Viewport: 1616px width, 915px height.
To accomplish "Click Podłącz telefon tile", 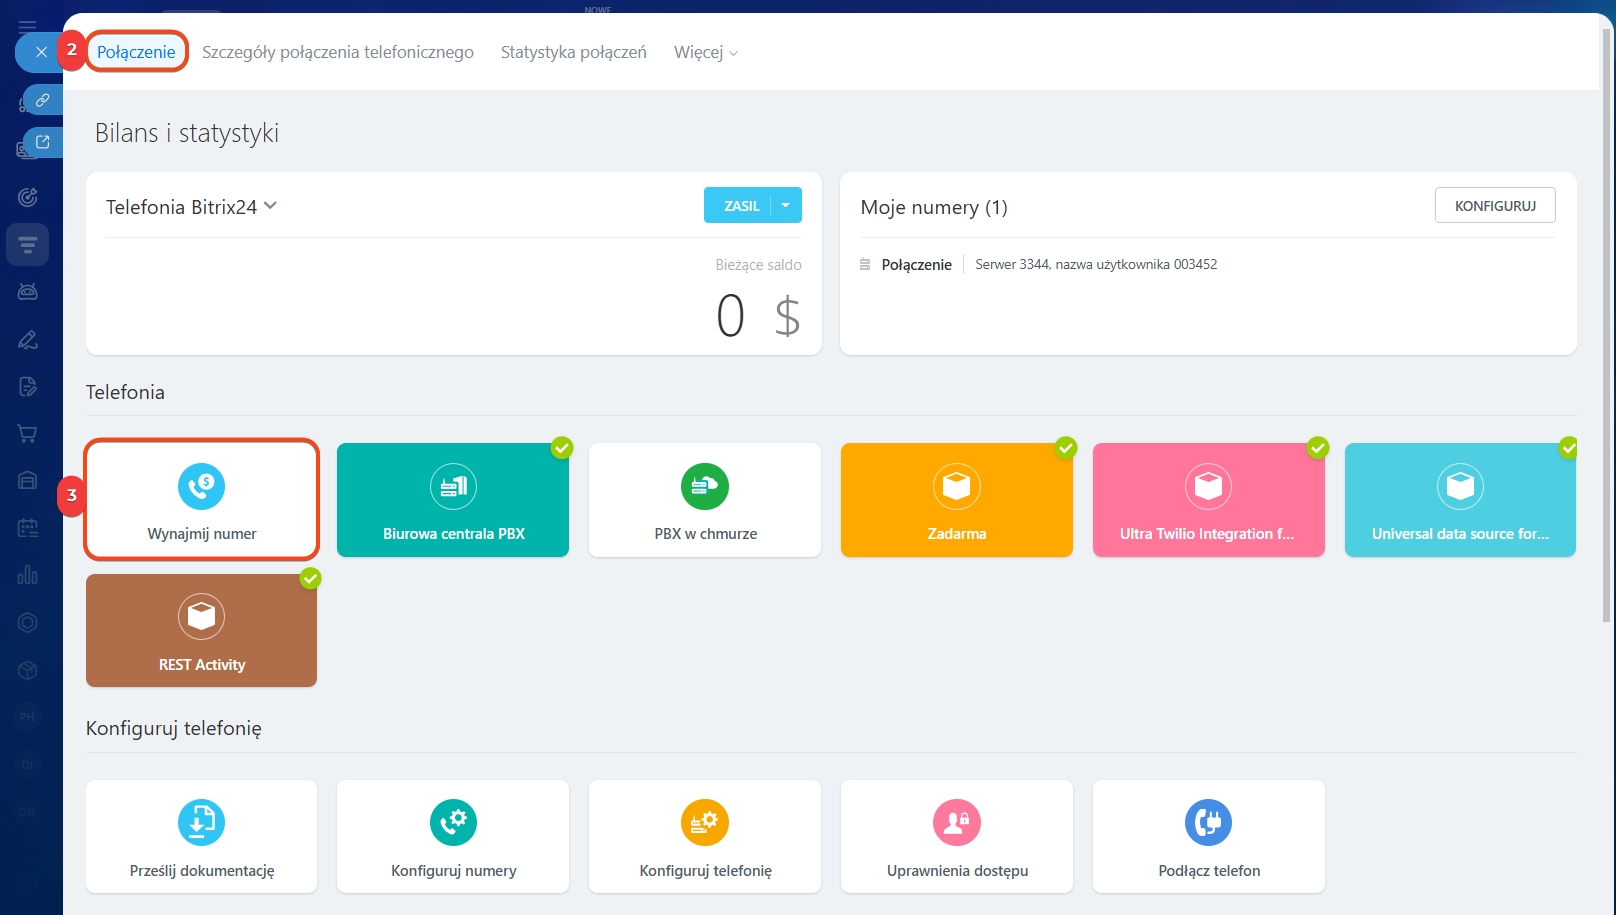I will pyautogui.click(x=1208, y=837).
